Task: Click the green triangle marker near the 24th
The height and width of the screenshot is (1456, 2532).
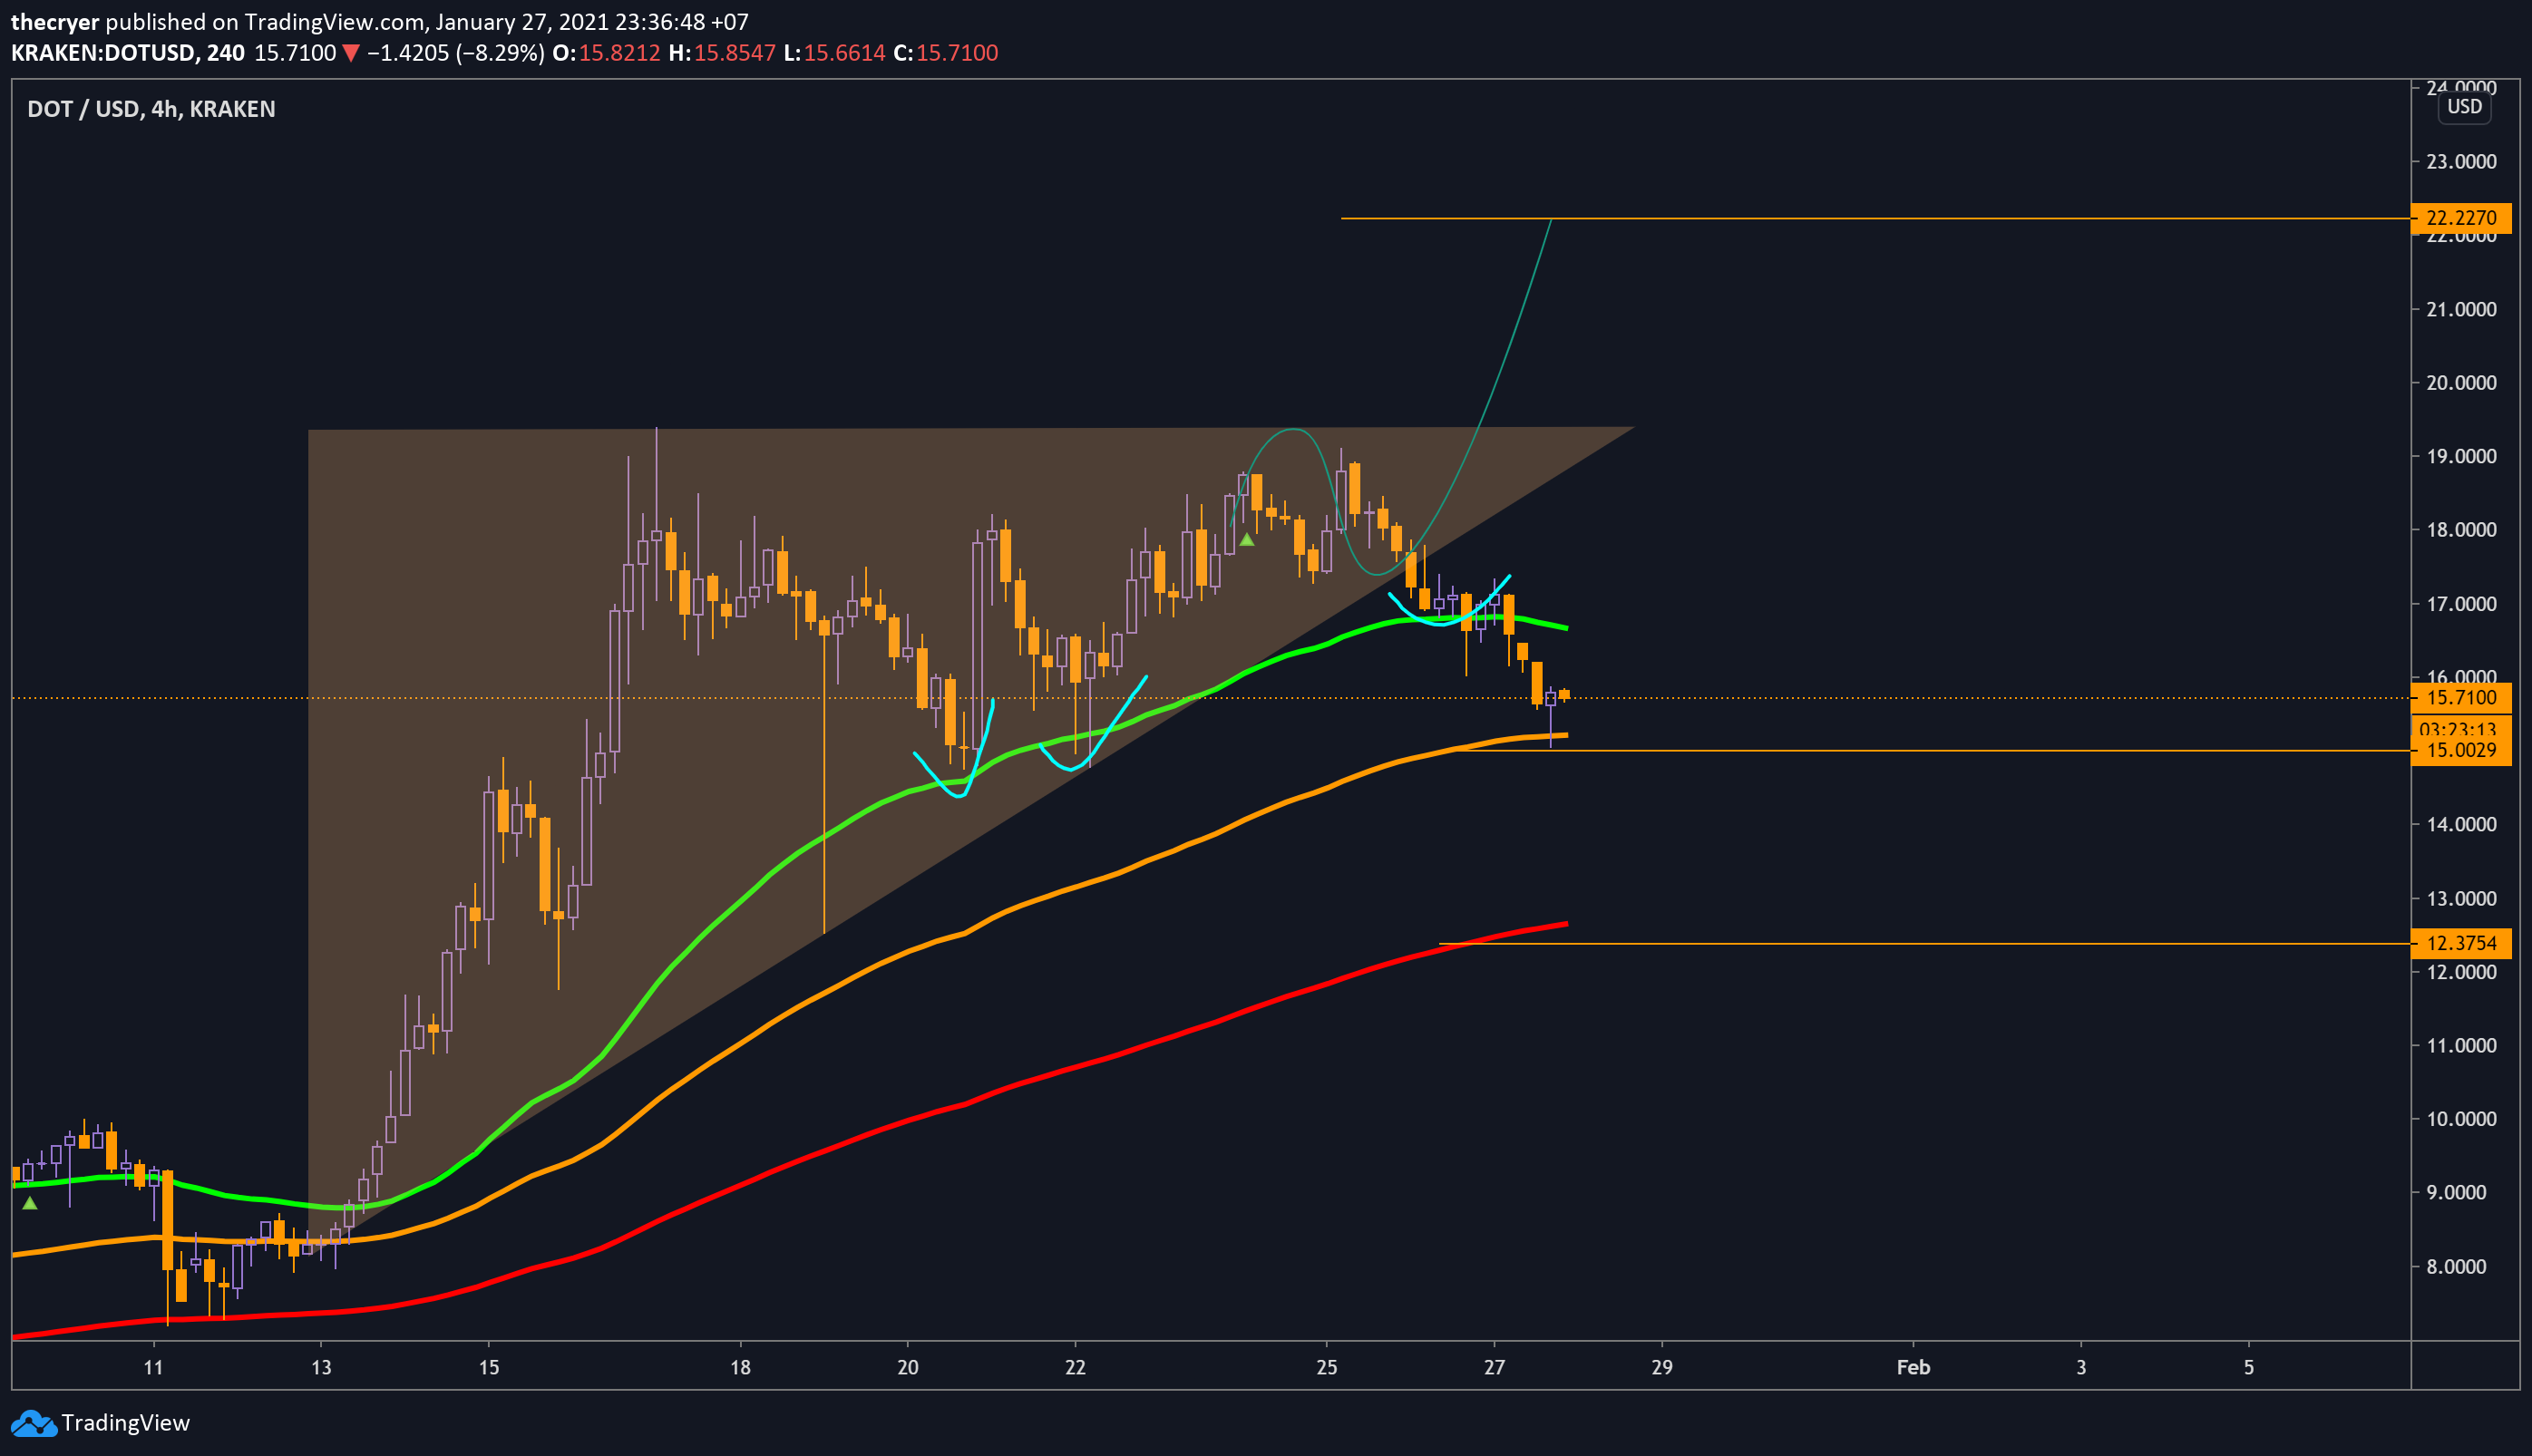Action: 1247,540
